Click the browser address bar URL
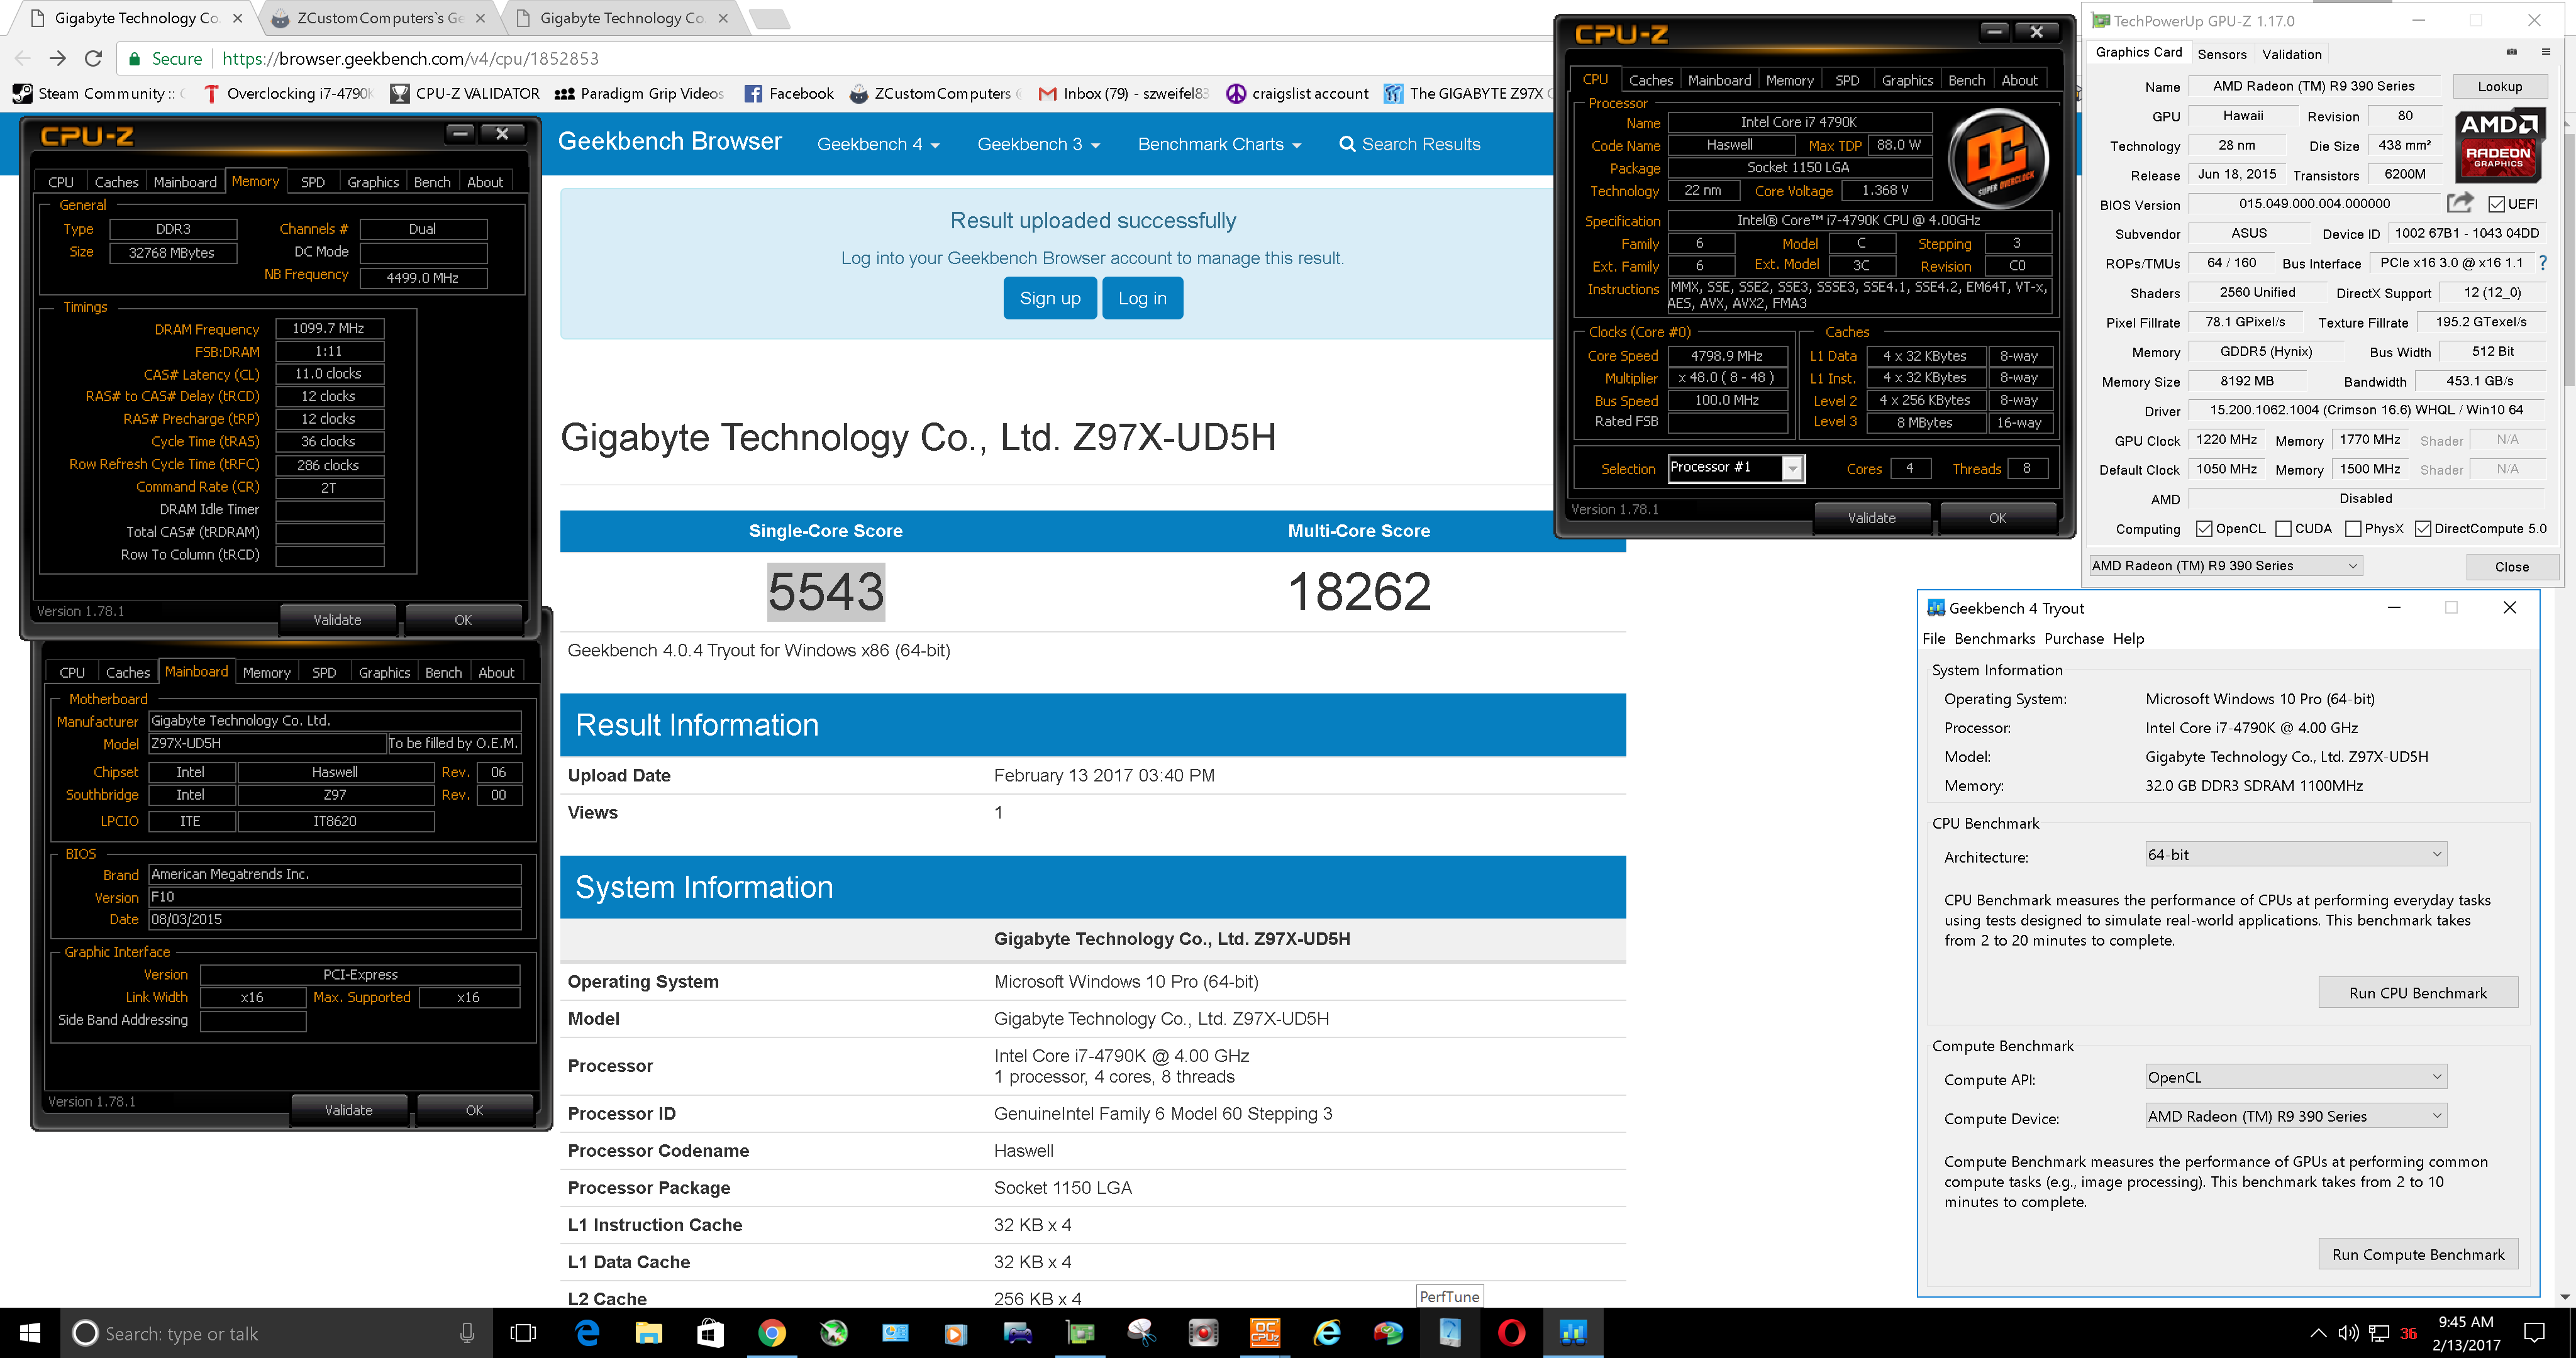The image size is (2576, 1358). click(410, 58)
